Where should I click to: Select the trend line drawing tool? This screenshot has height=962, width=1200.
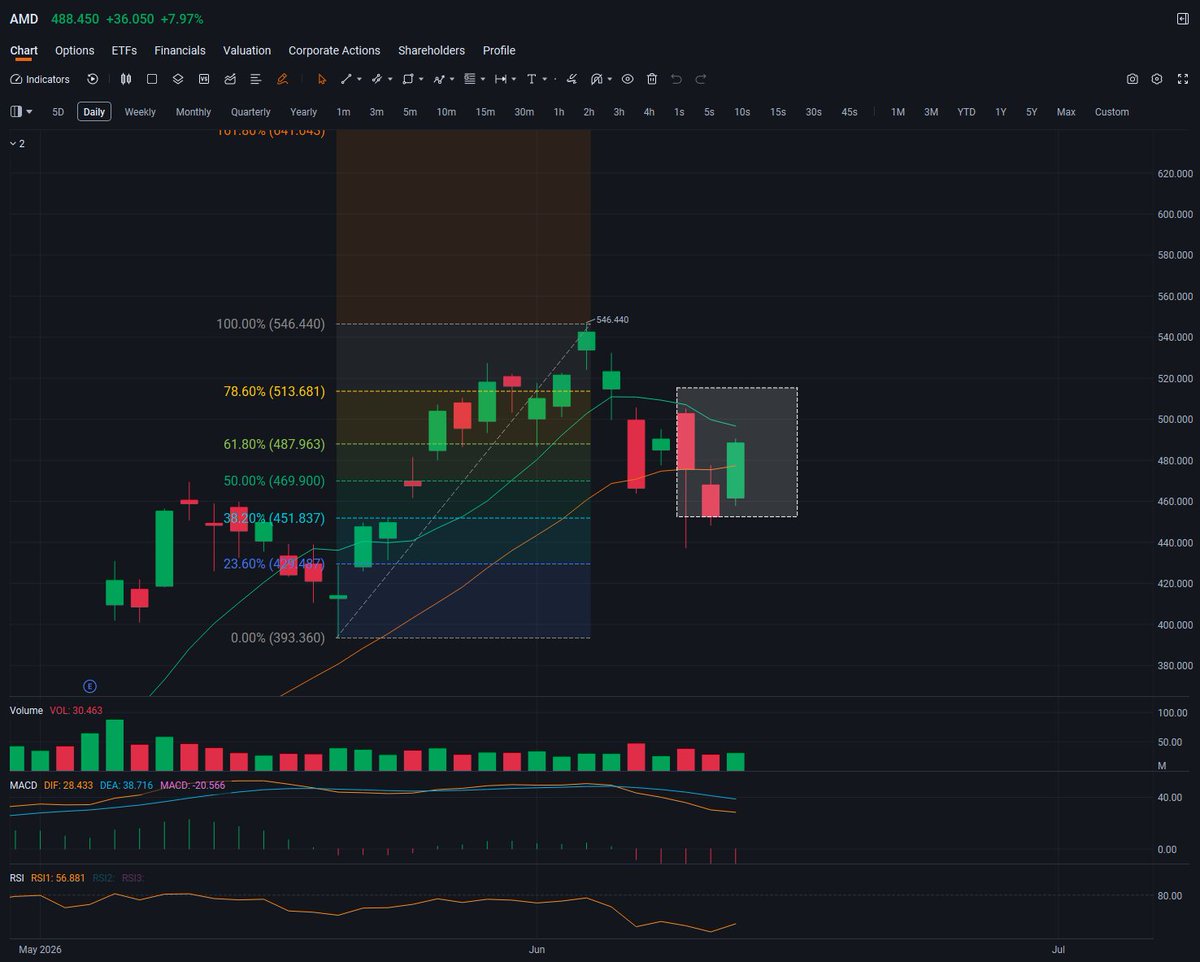346,79
